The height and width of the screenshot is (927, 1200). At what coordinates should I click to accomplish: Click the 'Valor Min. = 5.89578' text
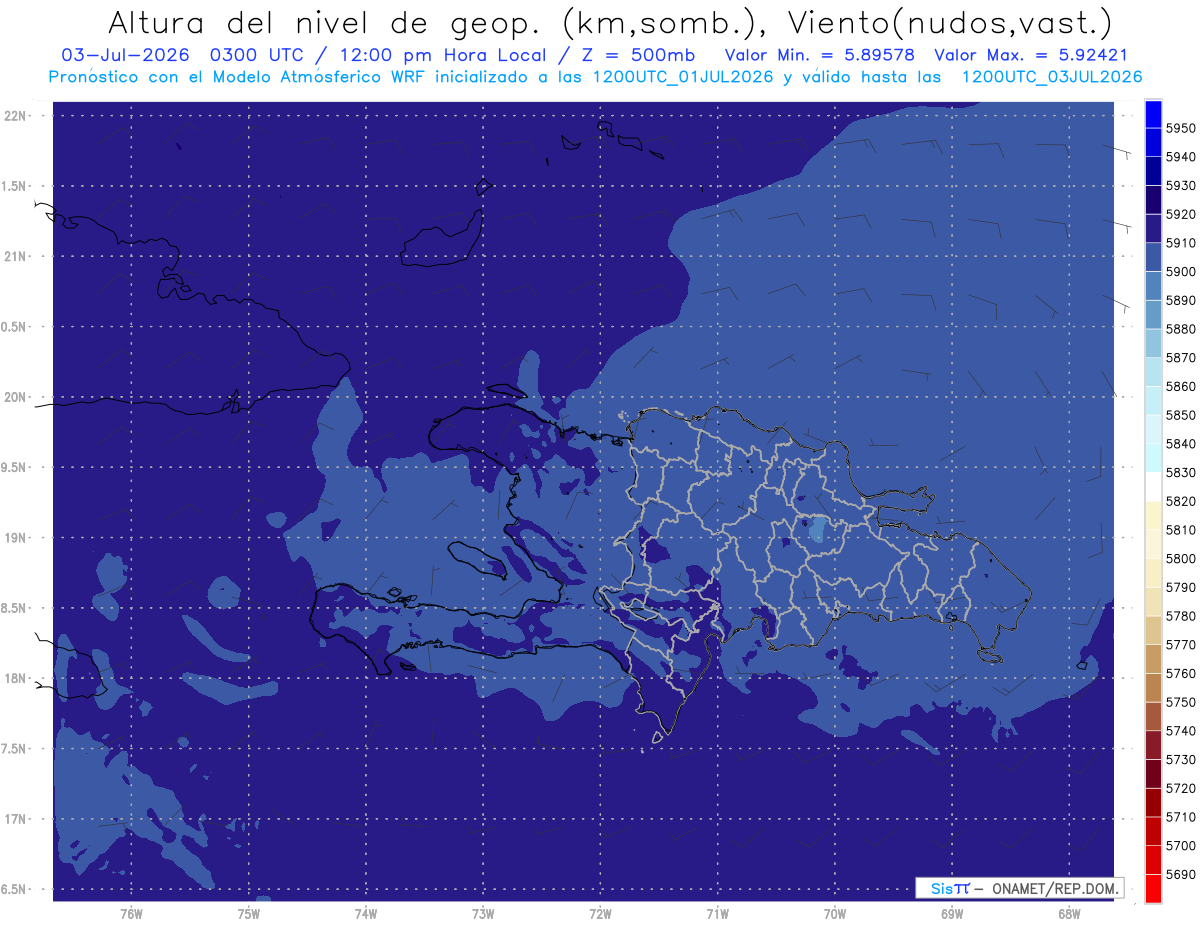coord(819,55)
